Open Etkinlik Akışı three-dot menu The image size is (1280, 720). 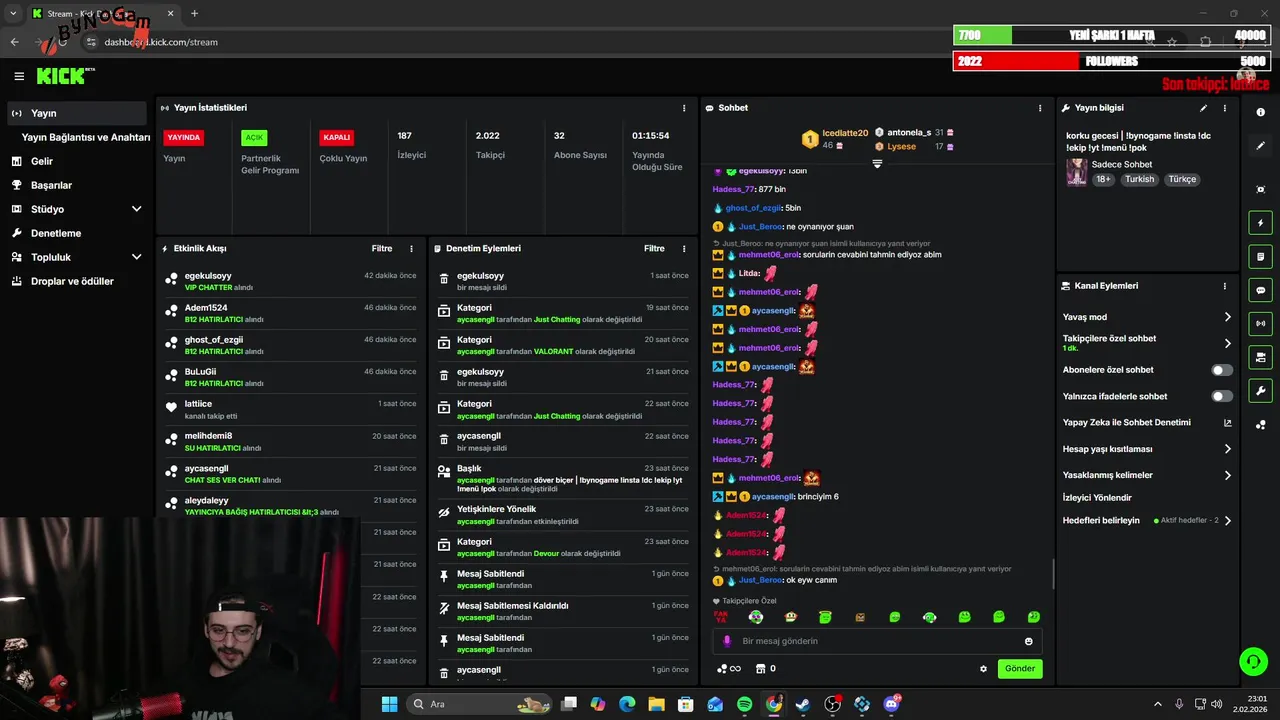(411, 248)
